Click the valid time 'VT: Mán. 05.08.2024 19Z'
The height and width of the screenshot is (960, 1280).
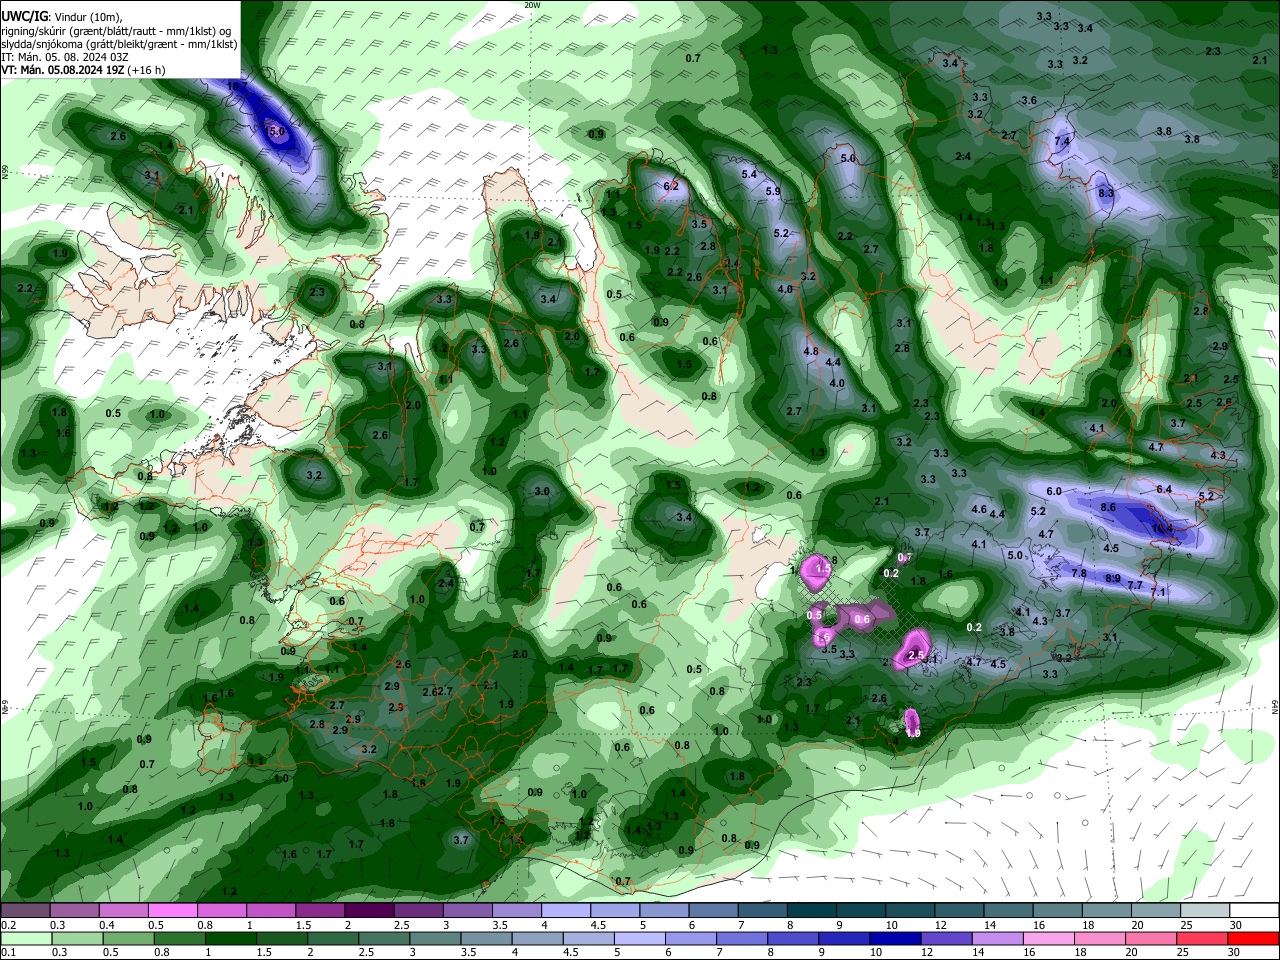tap(62, 70)
